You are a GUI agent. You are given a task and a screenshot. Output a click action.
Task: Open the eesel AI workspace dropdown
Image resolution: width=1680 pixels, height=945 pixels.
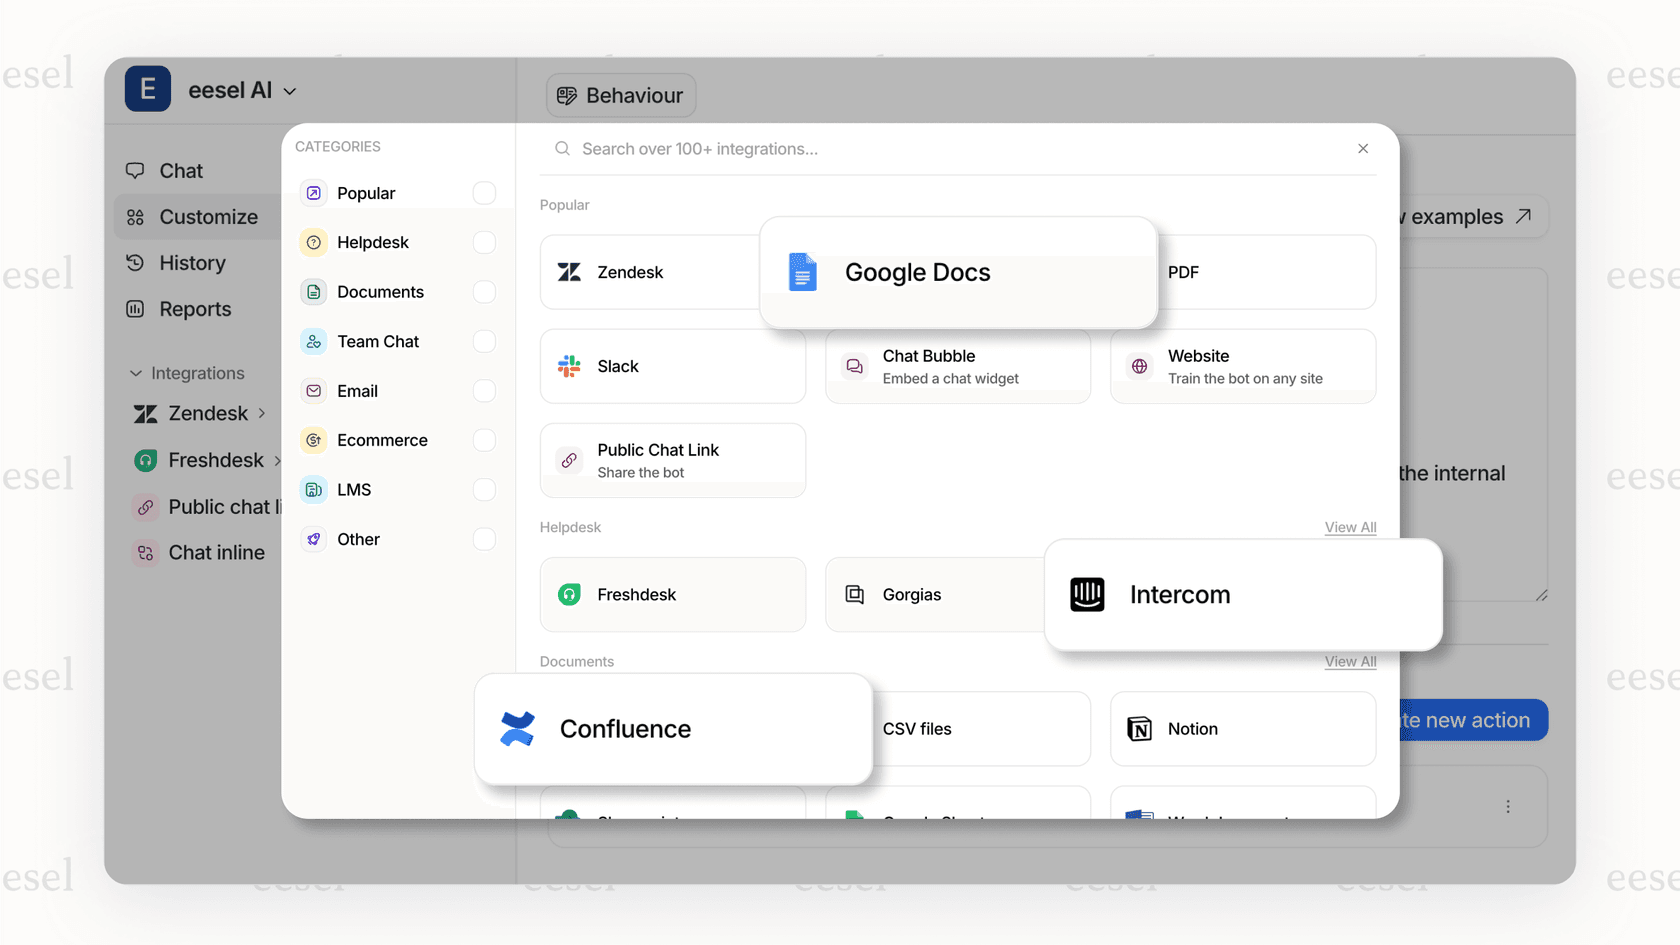point(289,90)
